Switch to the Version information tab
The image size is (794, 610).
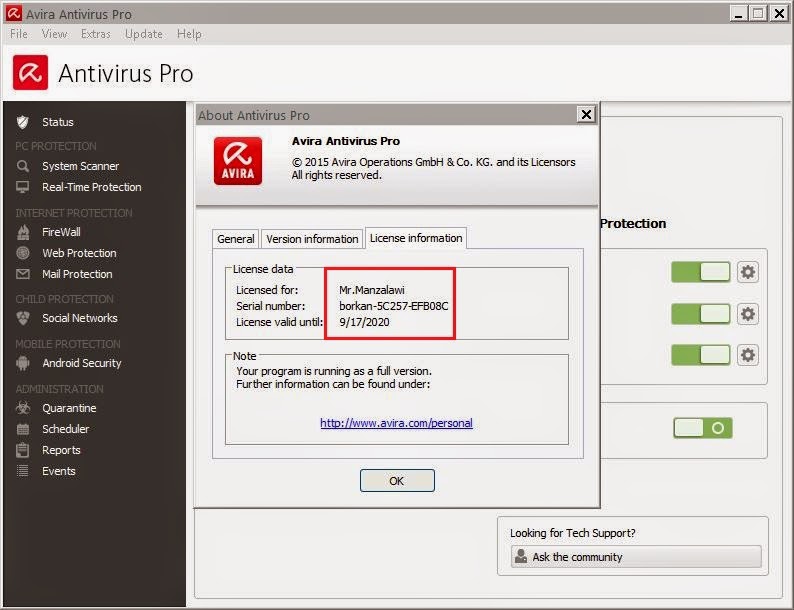tap(312, 239)
